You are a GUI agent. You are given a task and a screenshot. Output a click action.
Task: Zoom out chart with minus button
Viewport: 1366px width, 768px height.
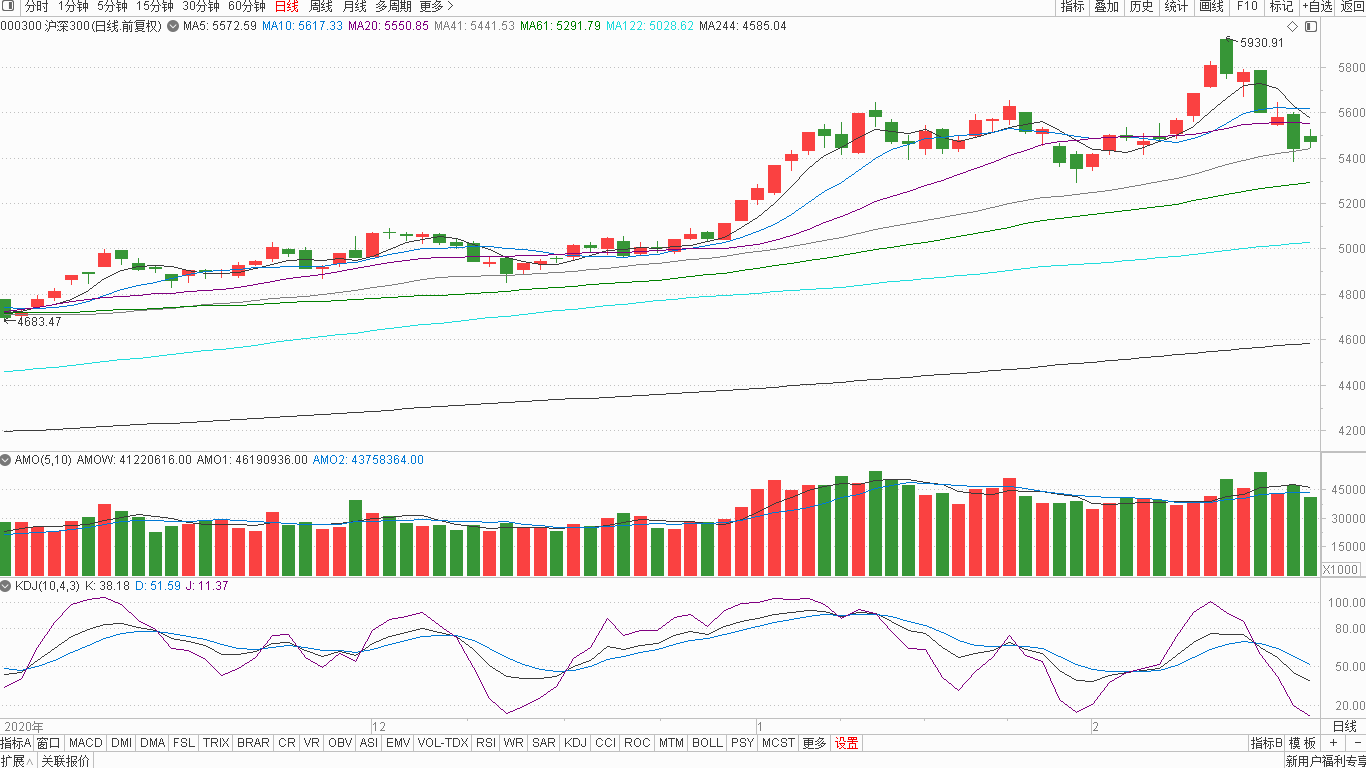(1356, 743)
